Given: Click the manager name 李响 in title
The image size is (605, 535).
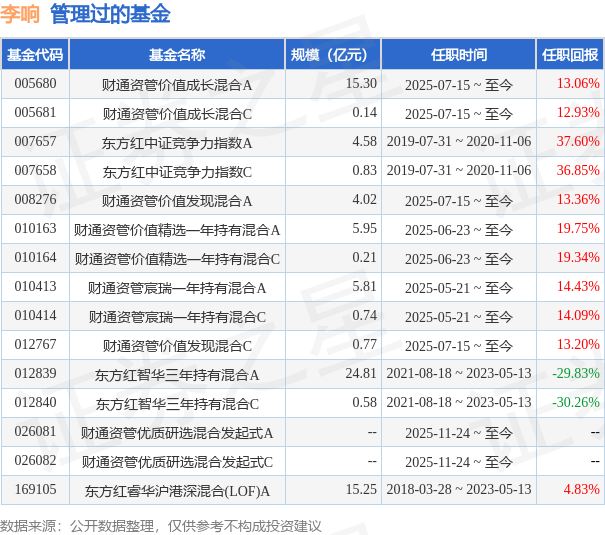Looking at the screenshot, I should tap(21, 14).
